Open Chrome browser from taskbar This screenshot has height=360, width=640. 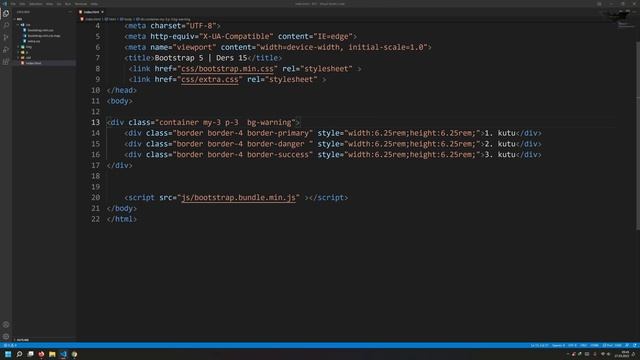pos(74,354)
